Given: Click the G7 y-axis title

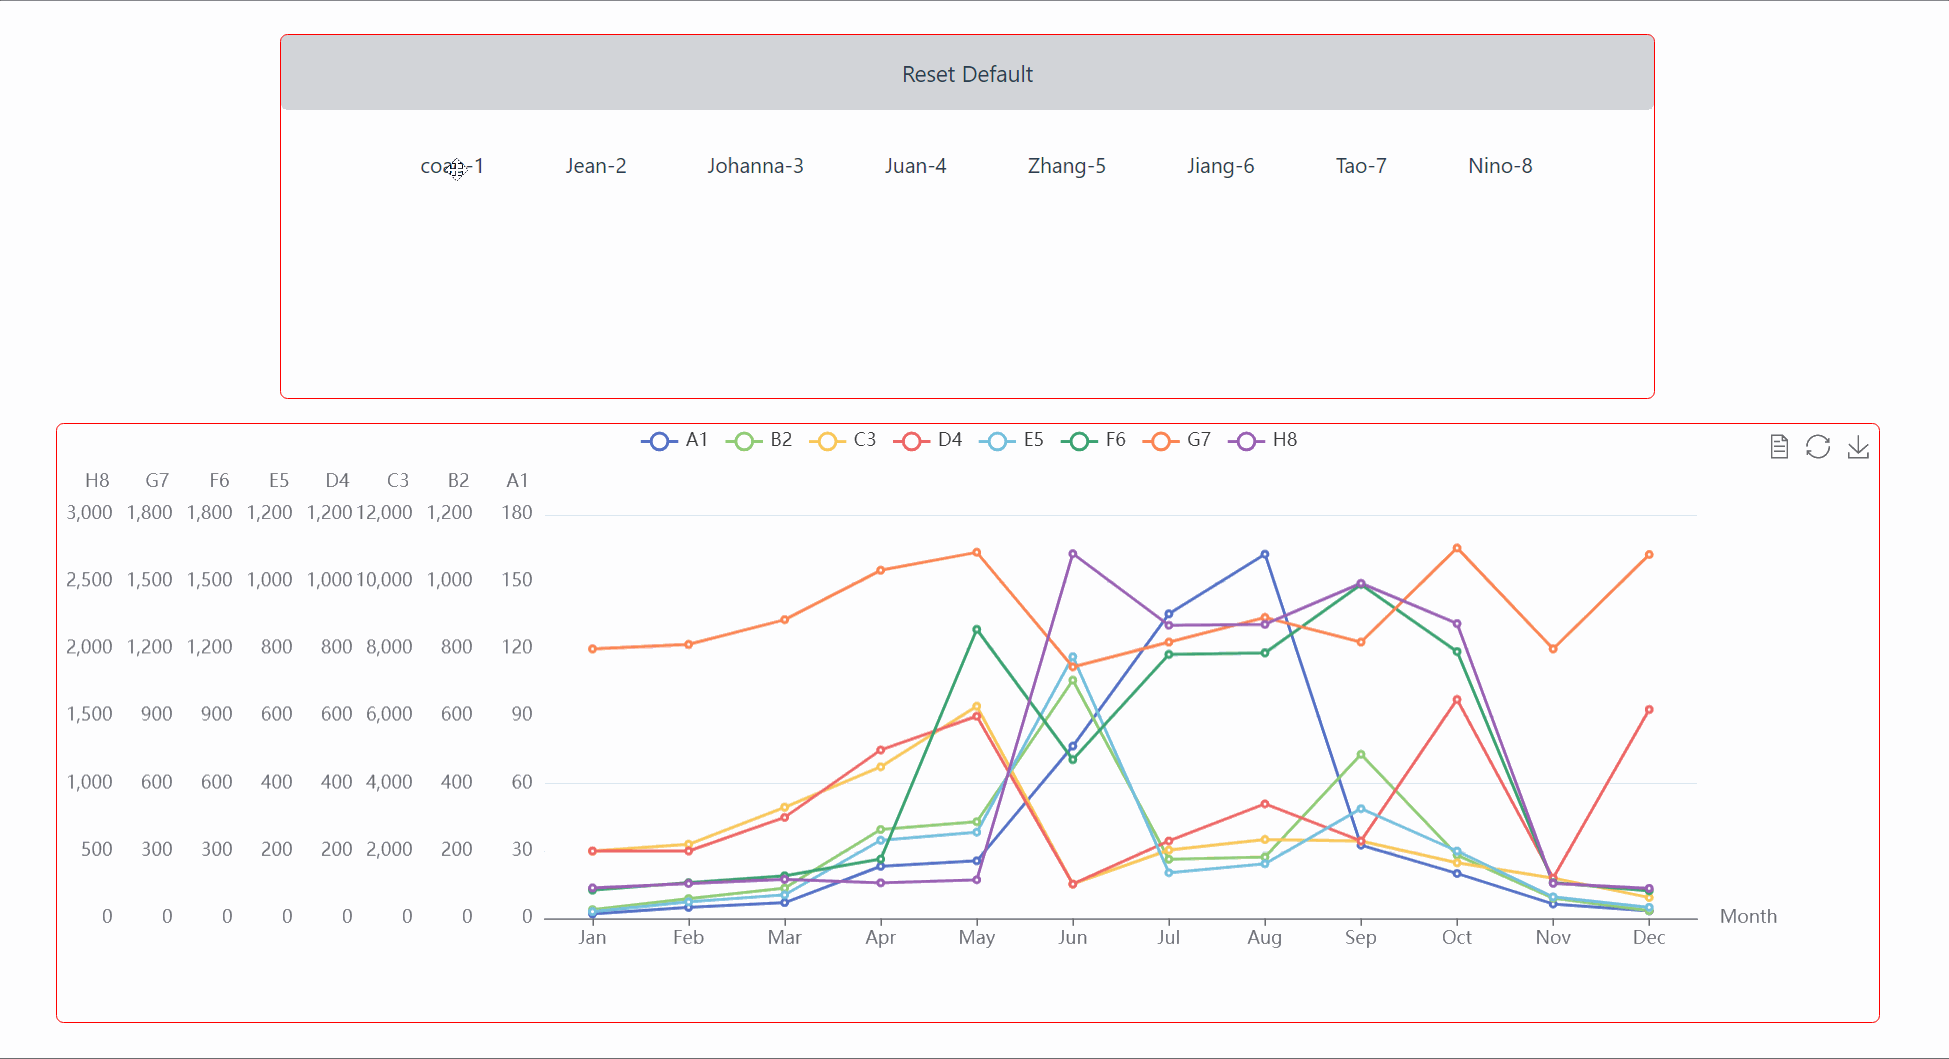Looking at the screenshot, I should click(157, 480).
